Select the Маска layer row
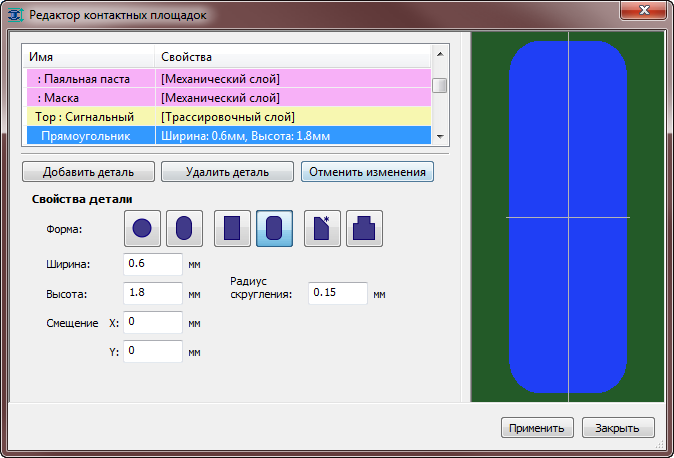674x458 pixels. (x=229, y=98)
